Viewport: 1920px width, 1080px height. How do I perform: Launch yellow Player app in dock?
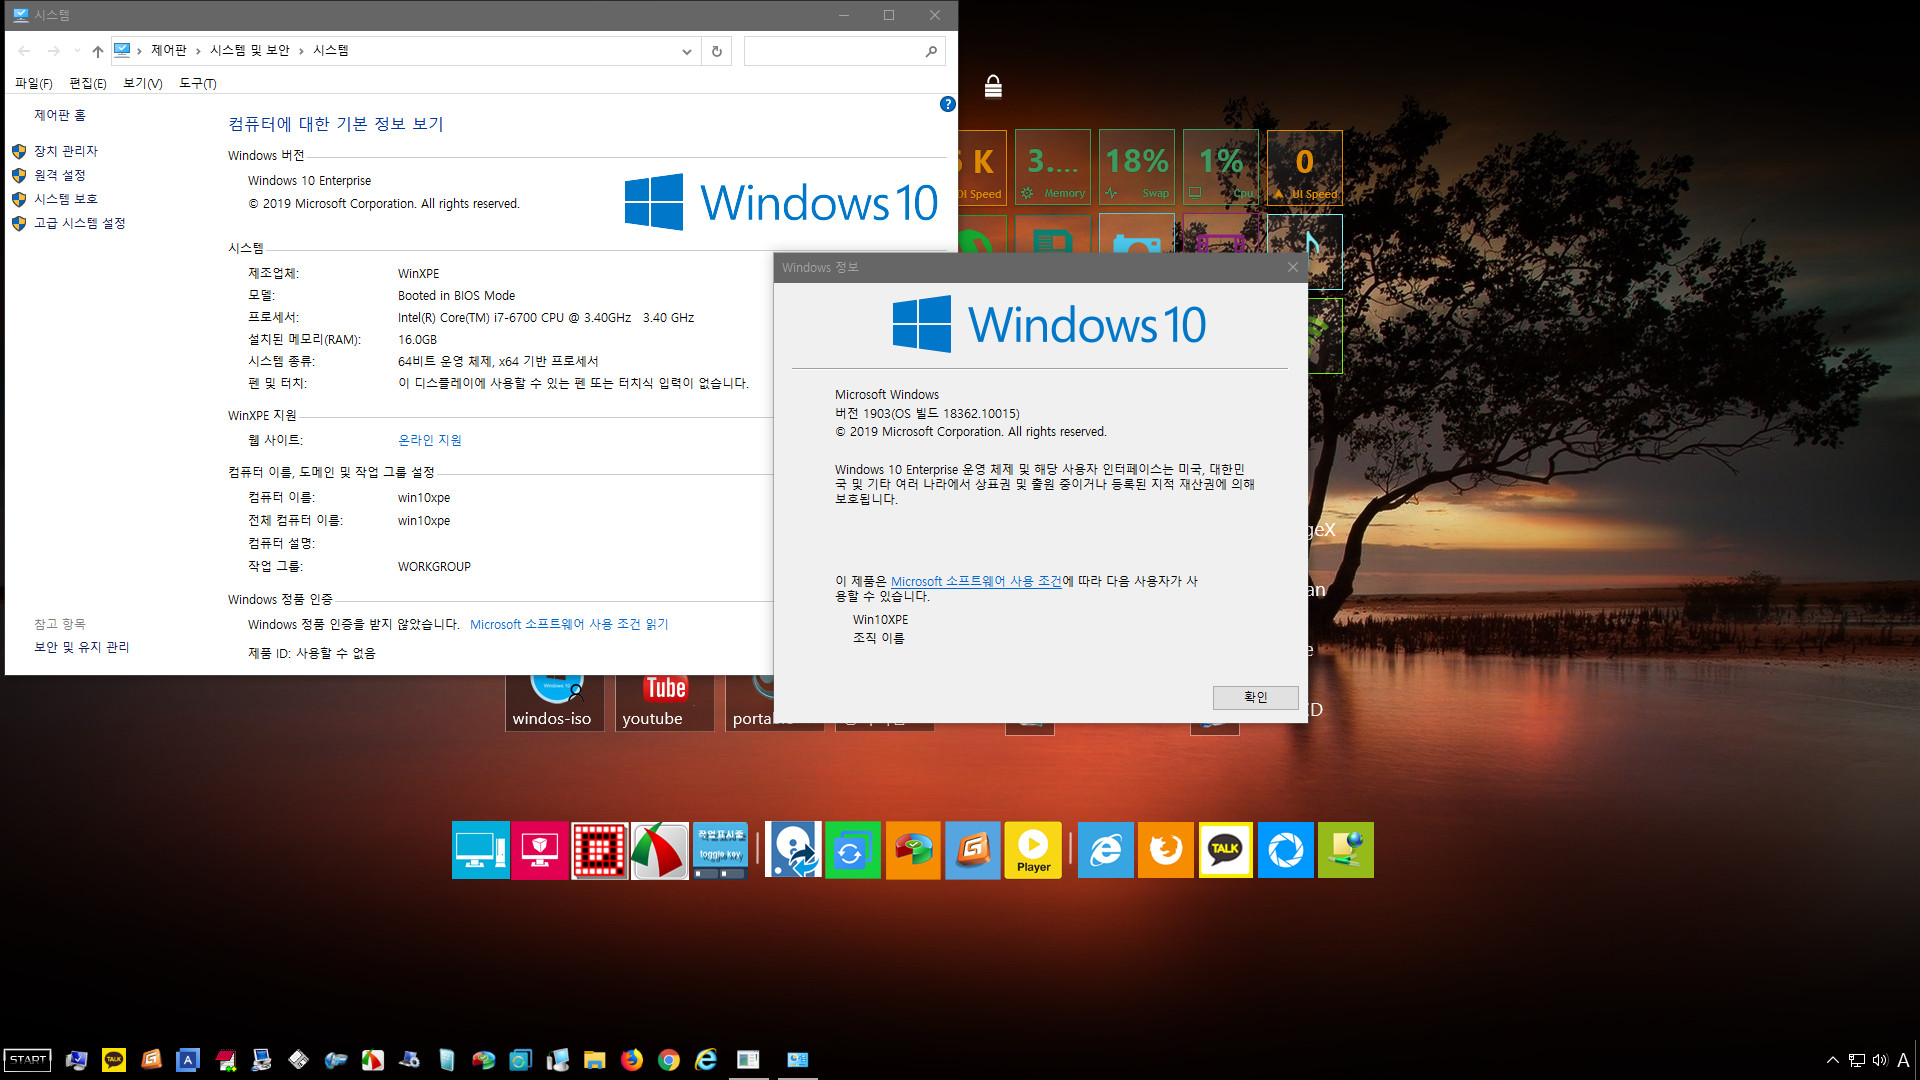pyautogui.click(x=1033, y=850)
